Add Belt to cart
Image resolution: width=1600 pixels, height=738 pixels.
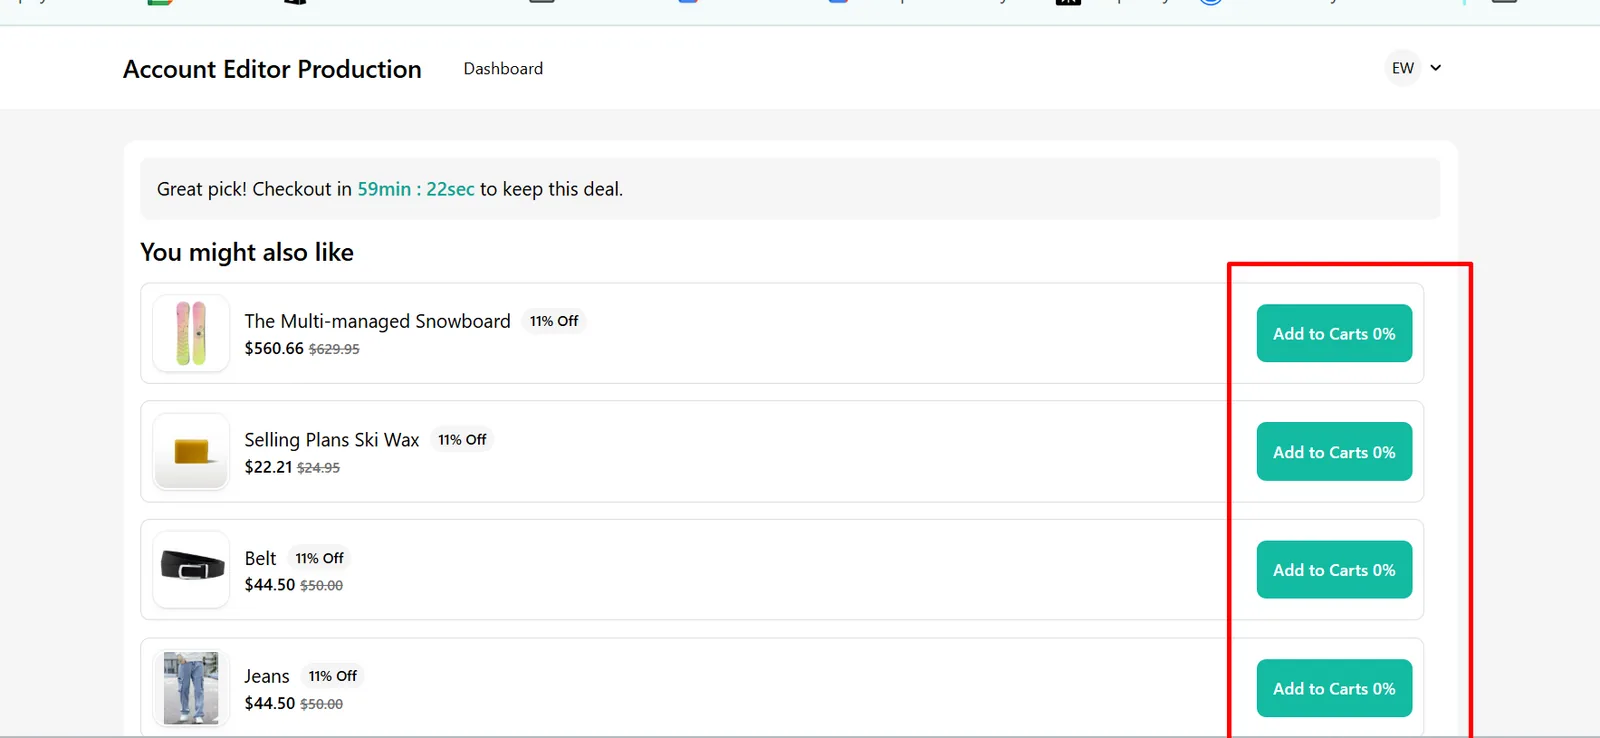pyautogui.click(x=1334, y=570)
